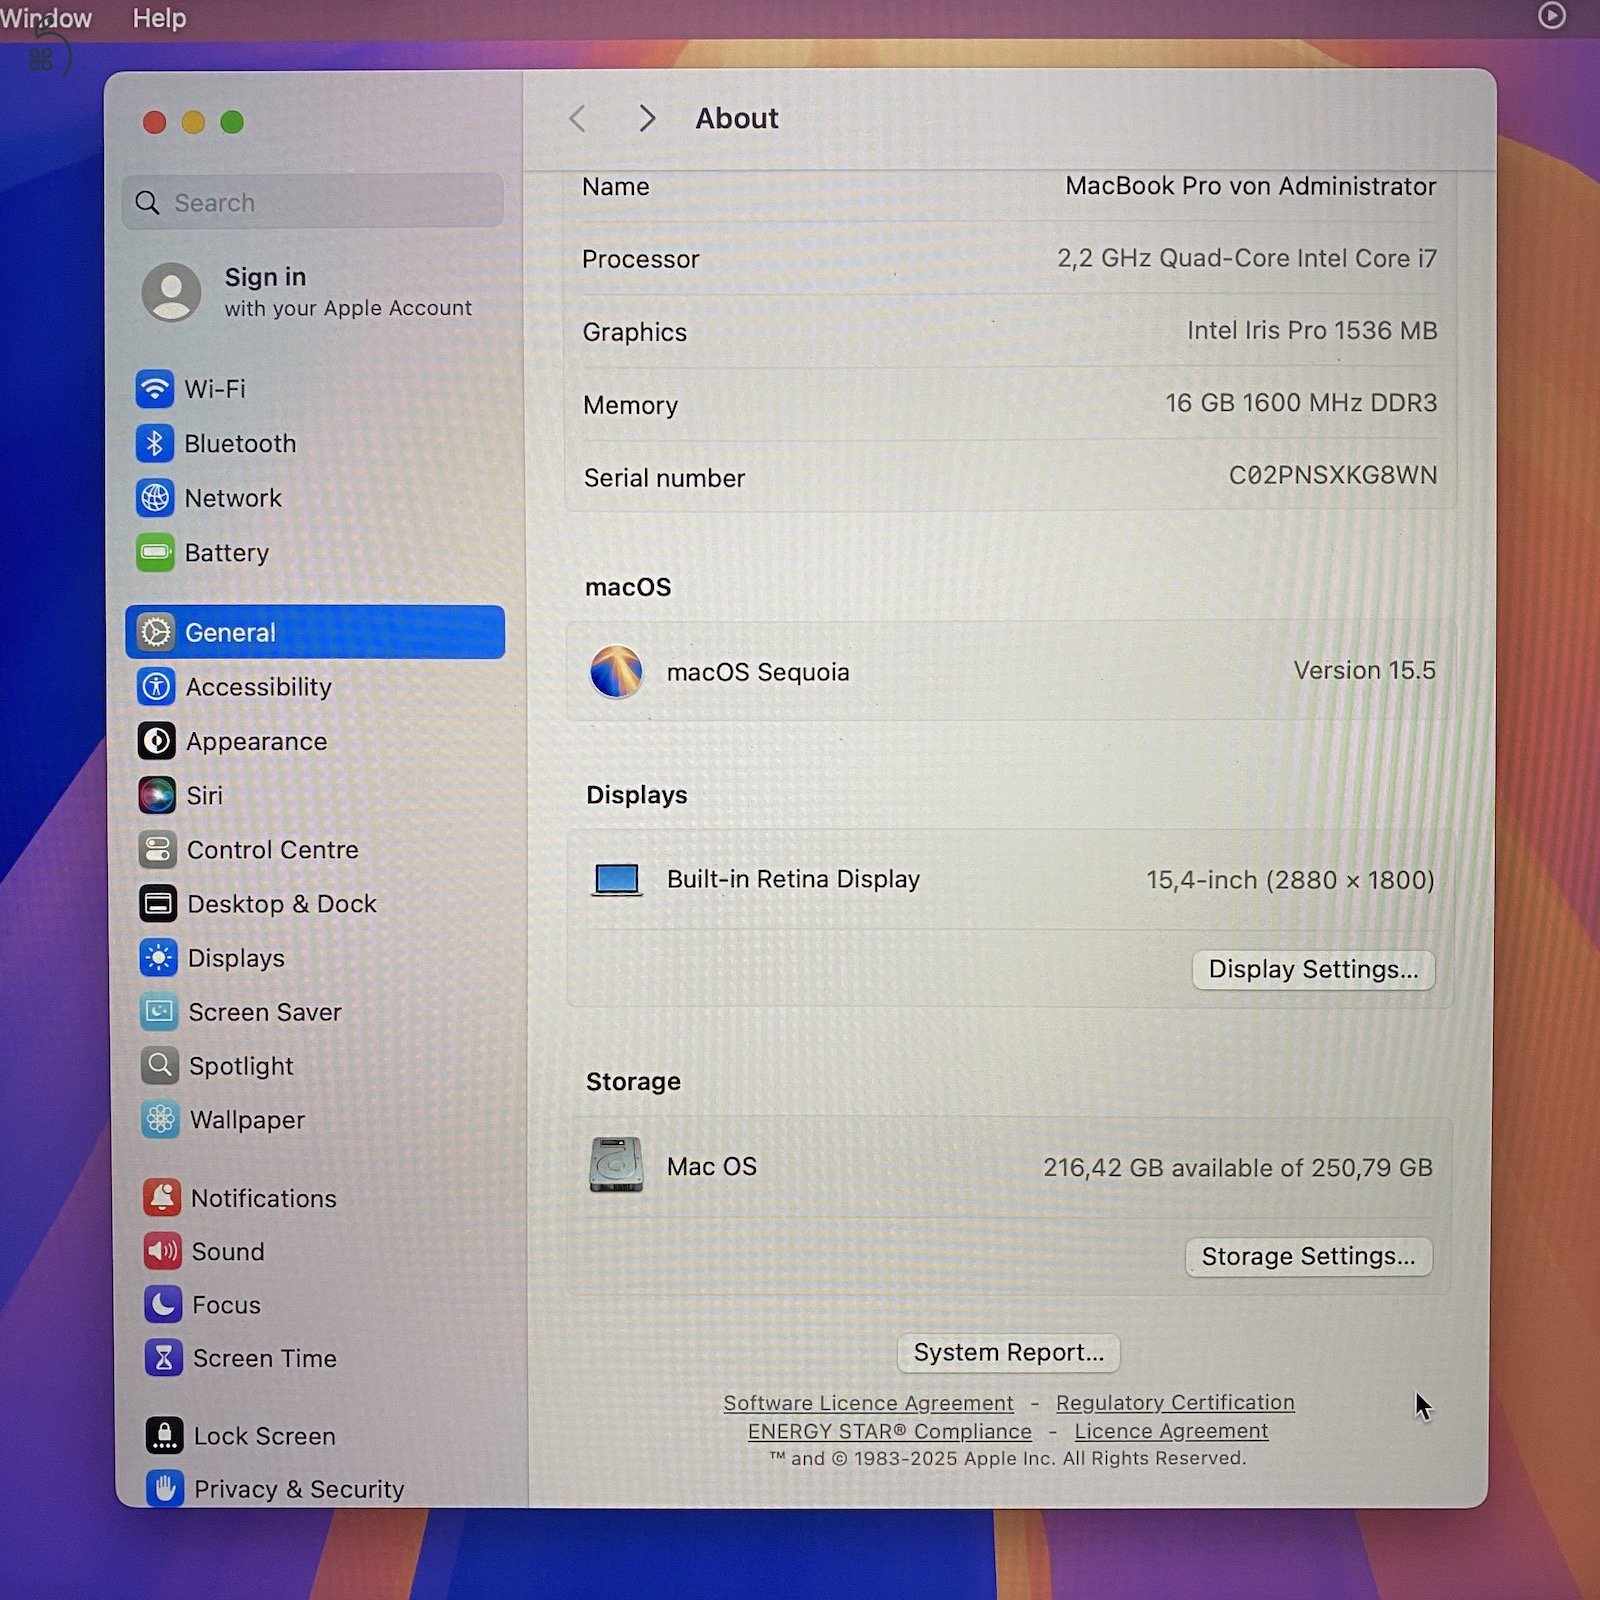Click the Version 15.5 text
Image resolution: width=1600 pixels, height=1600 pixels.
tap(1364, 670)
